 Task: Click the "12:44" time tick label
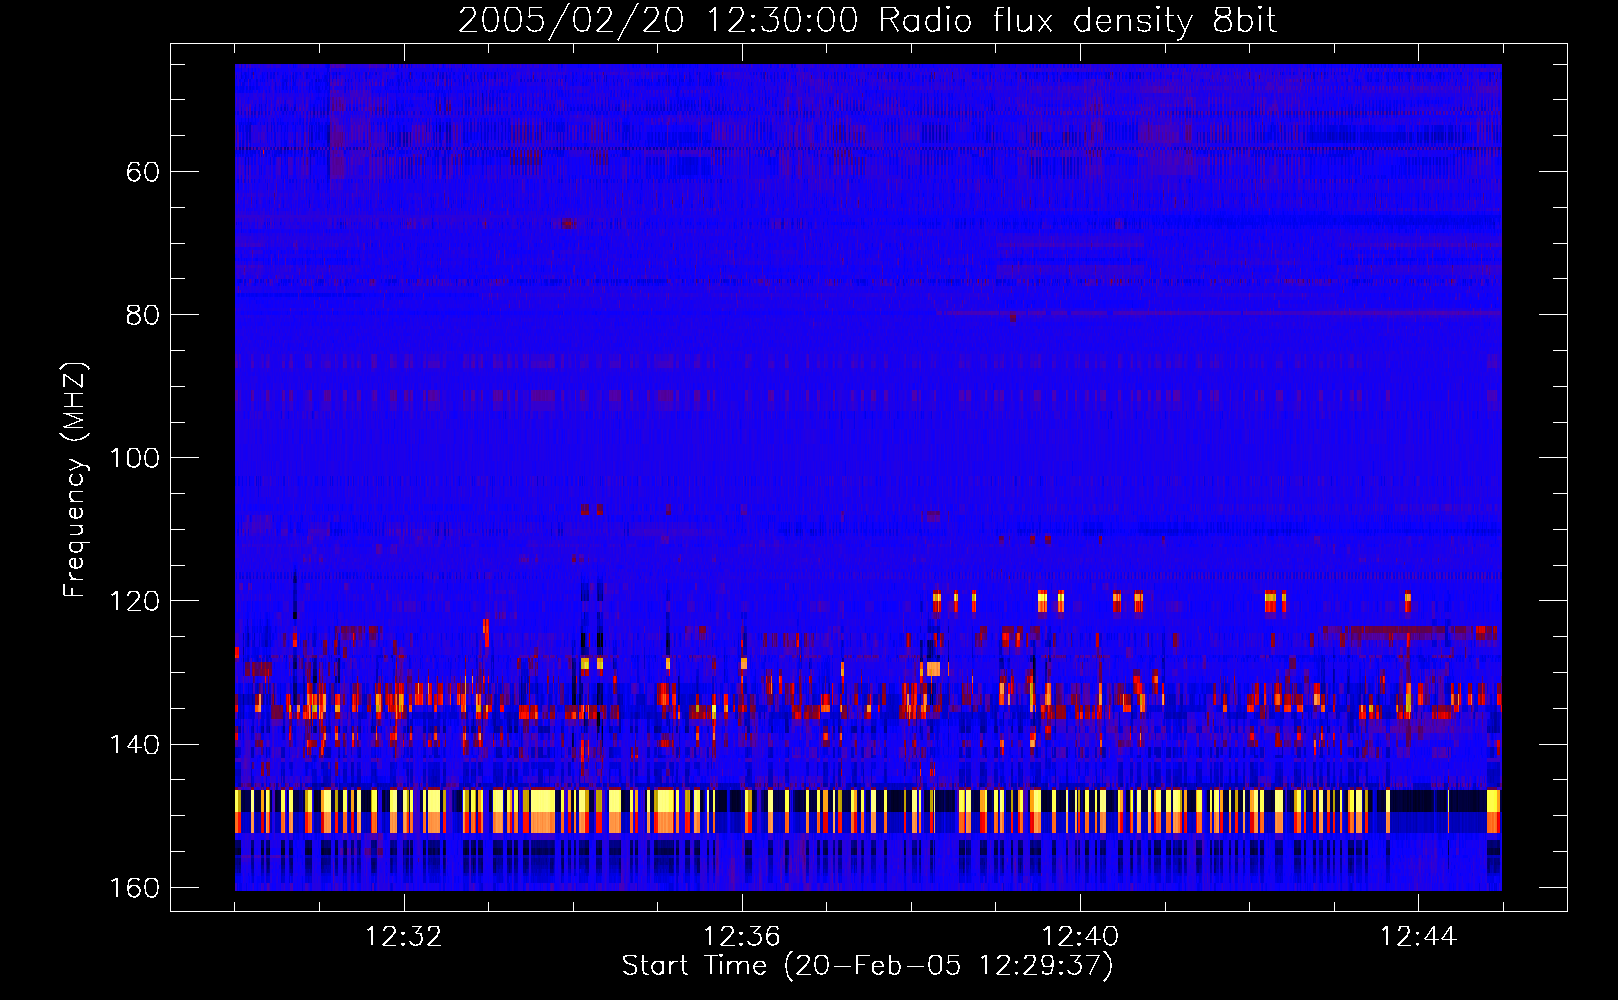coord(1418,937)
